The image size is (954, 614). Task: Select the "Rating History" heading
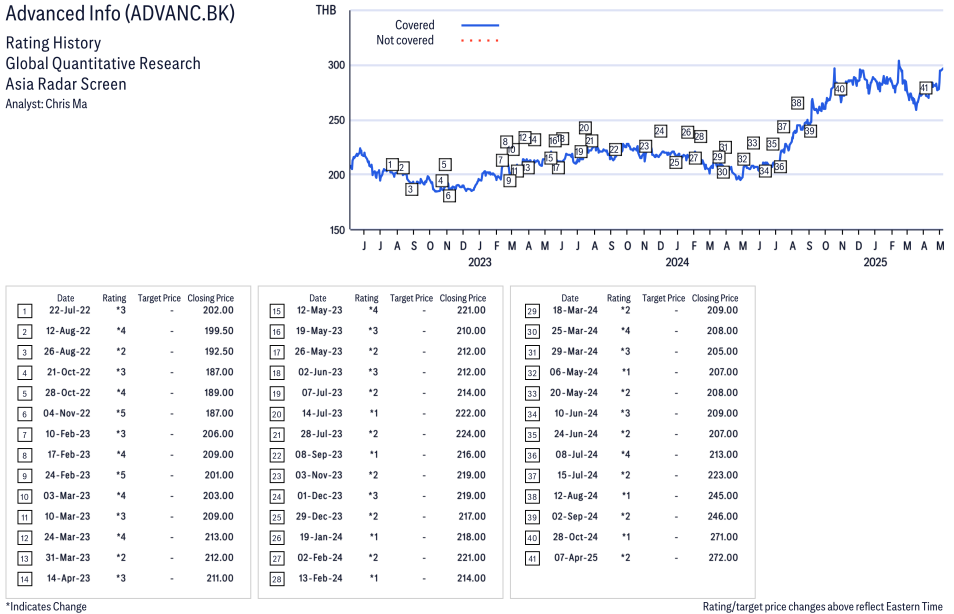tap(54, 43)
